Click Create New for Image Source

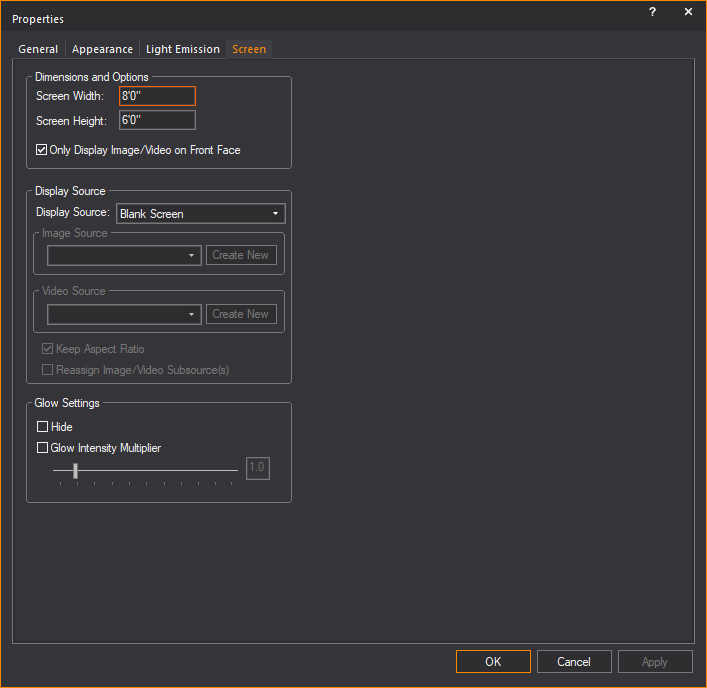pos(241,255)
